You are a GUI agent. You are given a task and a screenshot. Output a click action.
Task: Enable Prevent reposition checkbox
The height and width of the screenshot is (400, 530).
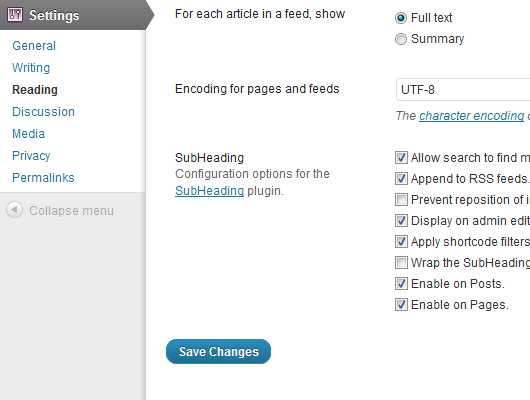(401, 199)
